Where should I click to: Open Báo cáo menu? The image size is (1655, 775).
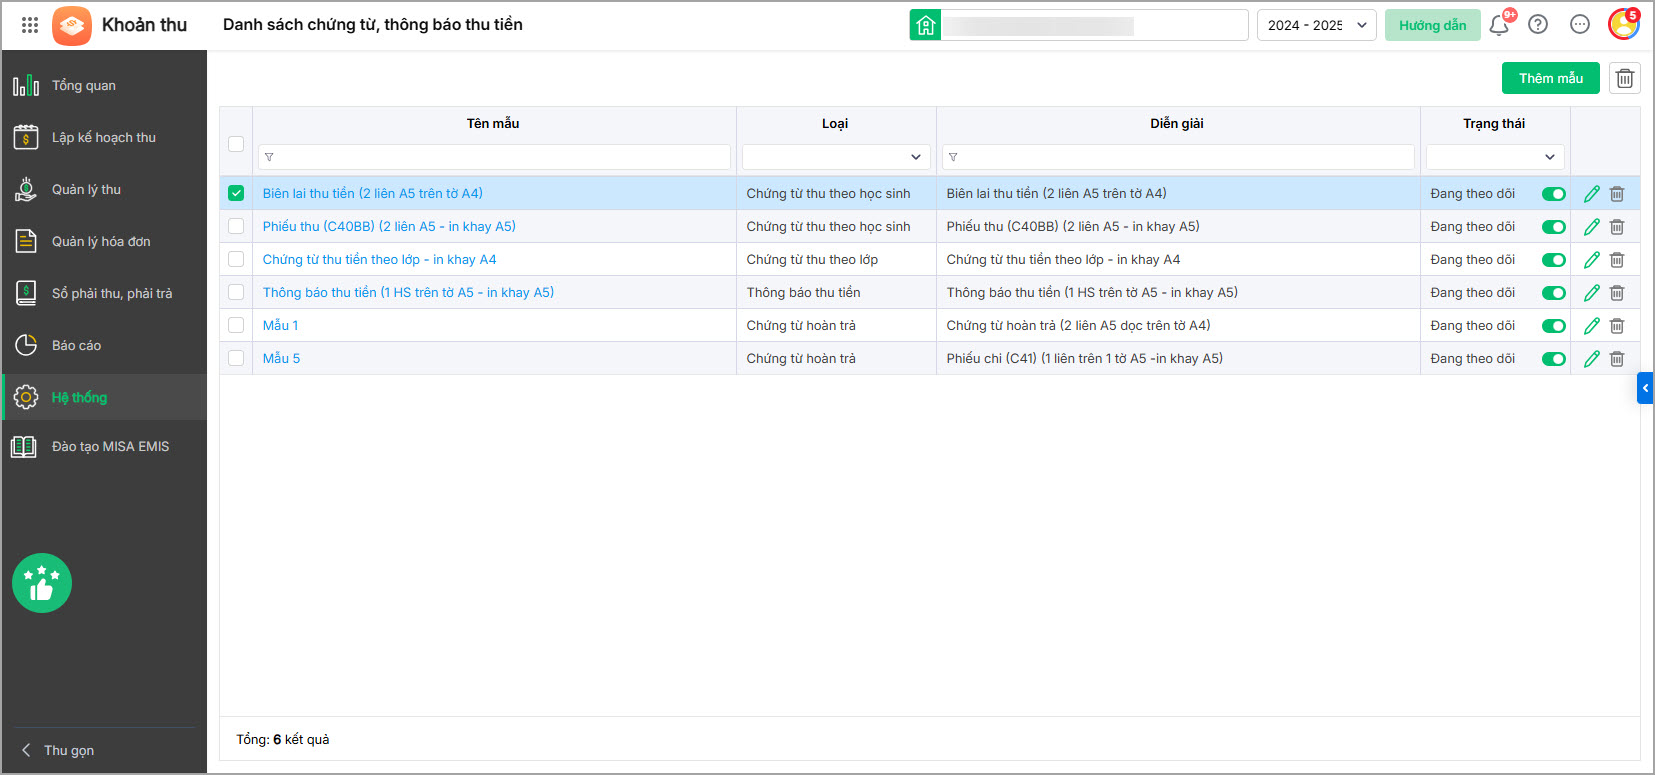coord(104,345)
